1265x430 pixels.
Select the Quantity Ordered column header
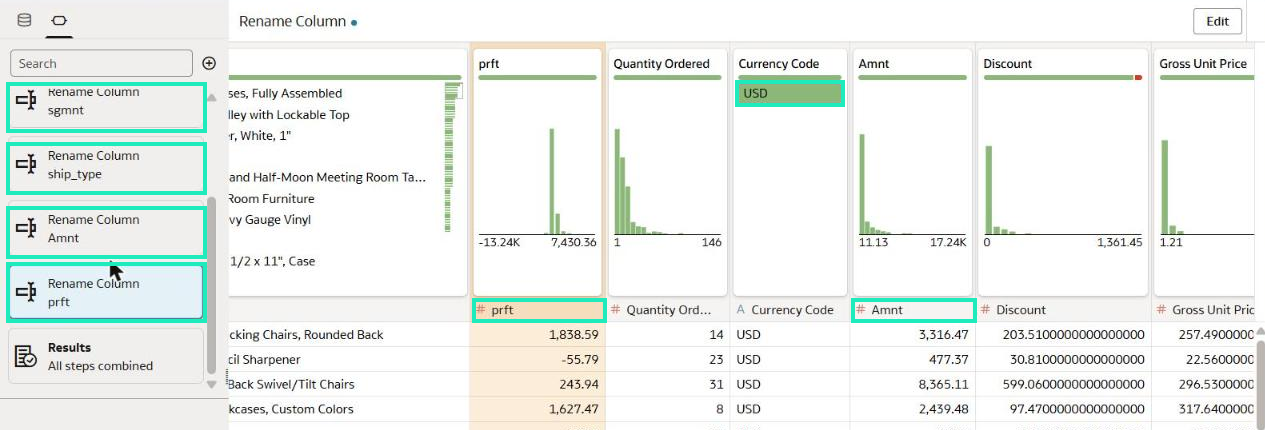(x=667, y=310)
